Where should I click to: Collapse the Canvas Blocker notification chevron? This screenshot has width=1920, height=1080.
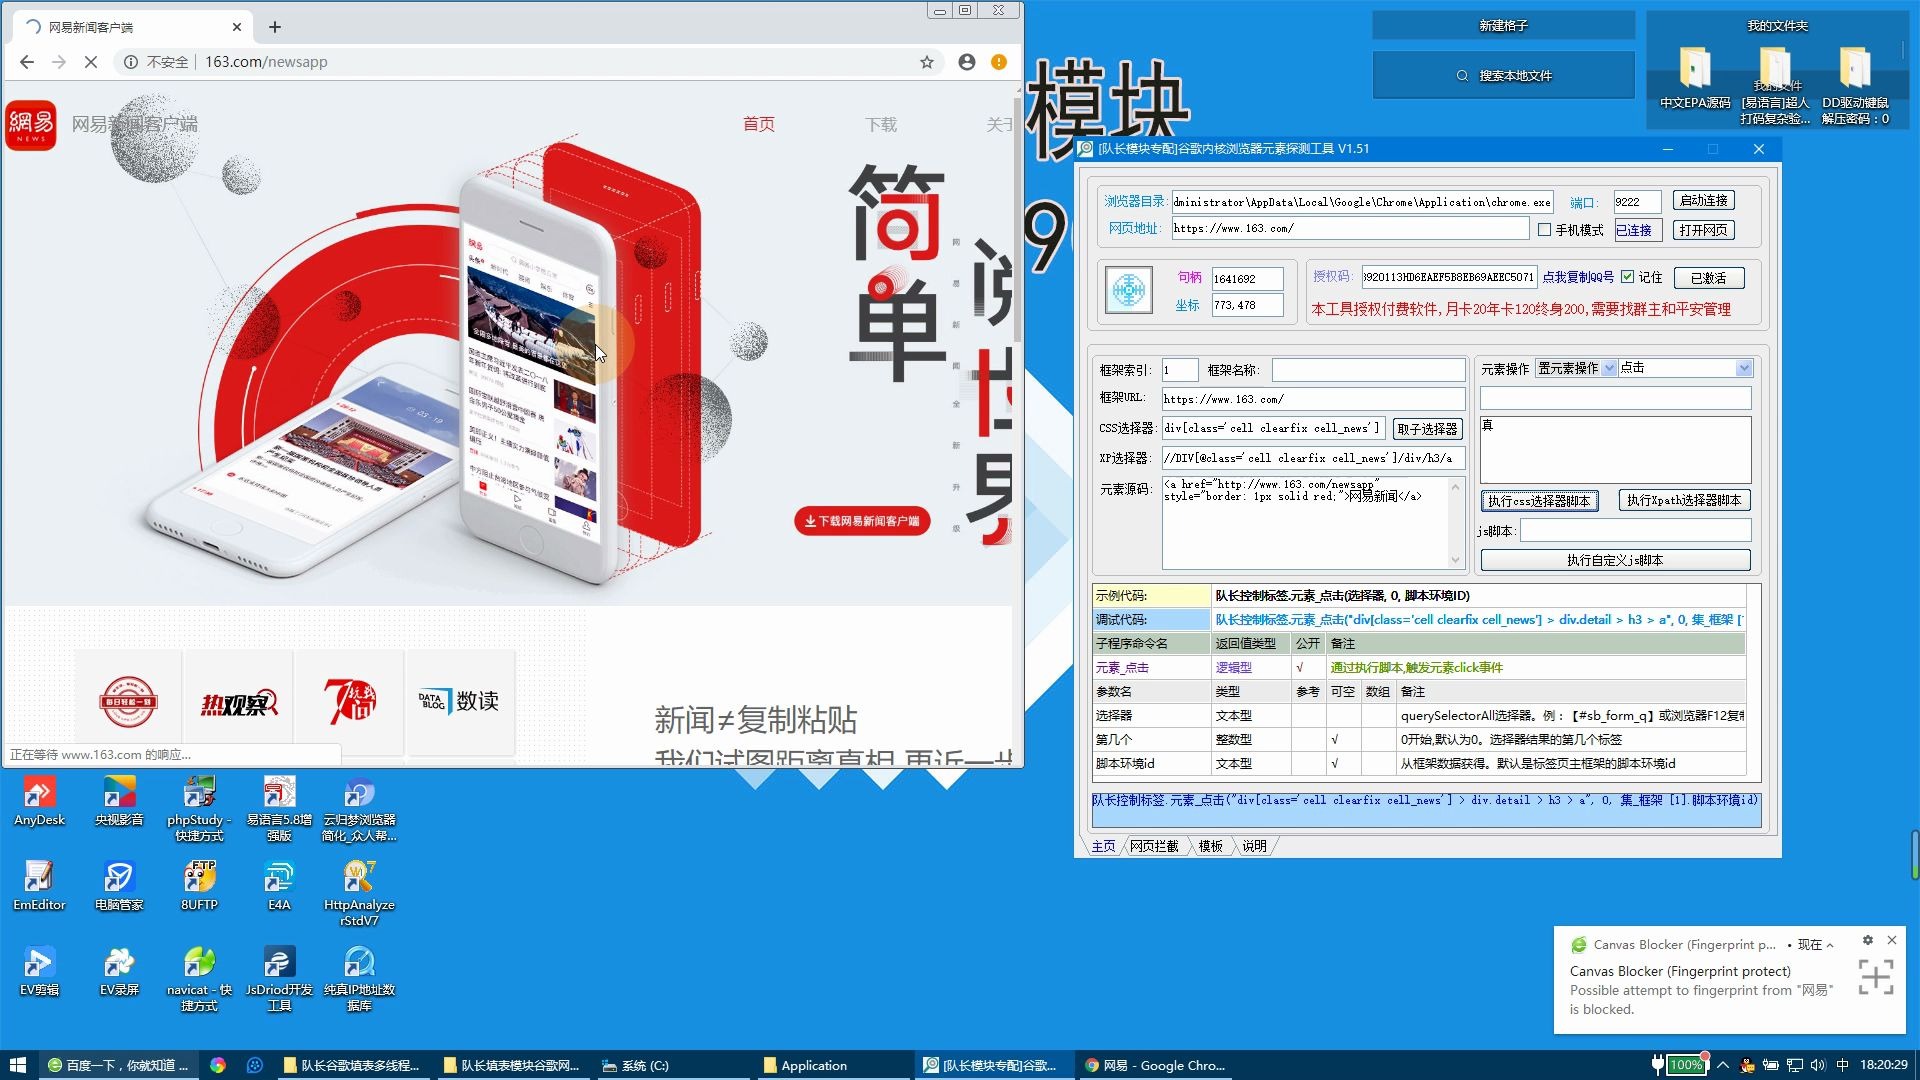tap(1830, 945)
